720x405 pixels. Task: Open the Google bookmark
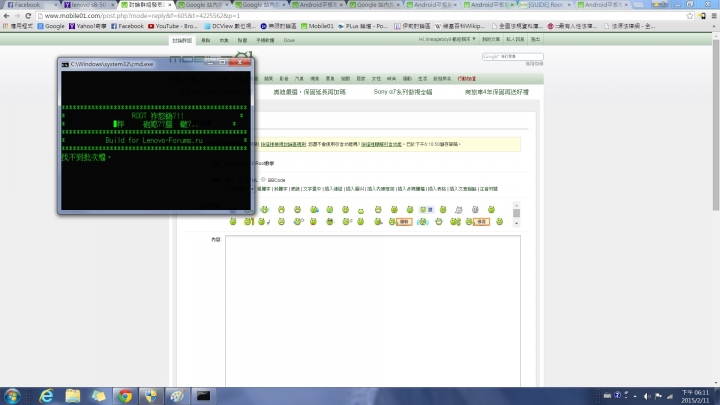(51, 26)
